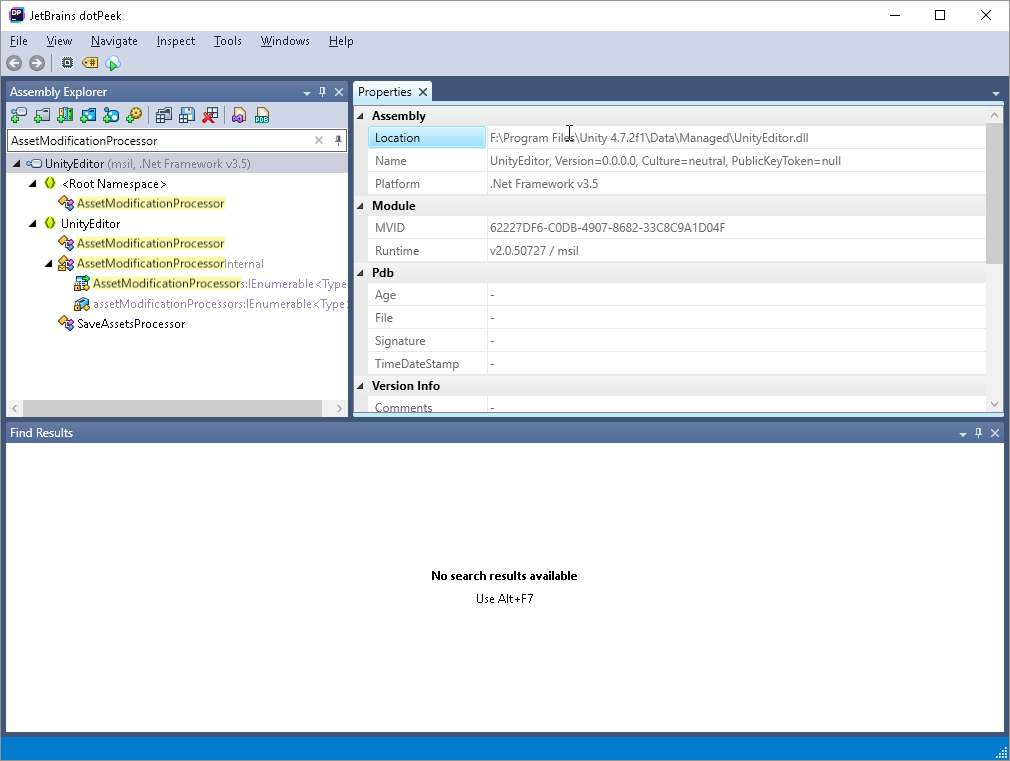Open the Find Results window options dropdown
The height and width of the screenshot is (761, 1010).
[963, 434]
